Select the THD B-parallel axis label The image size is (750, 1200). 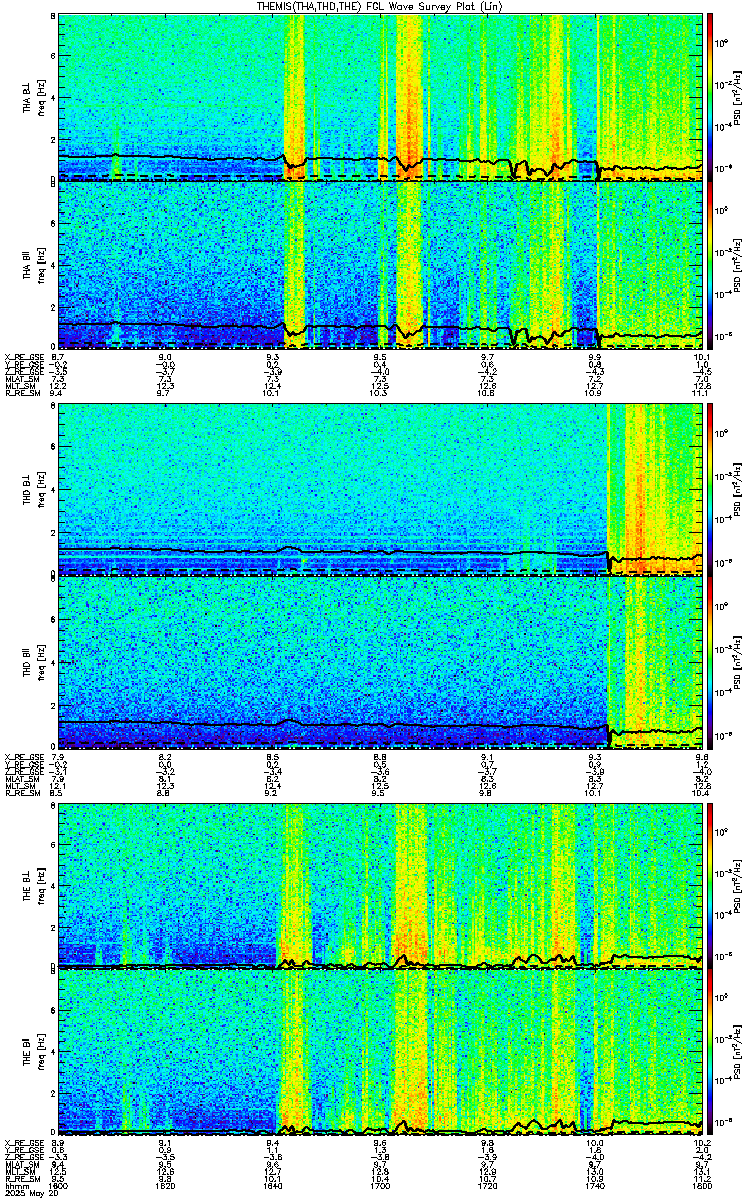pyautogui.click(x=27, y=663)
